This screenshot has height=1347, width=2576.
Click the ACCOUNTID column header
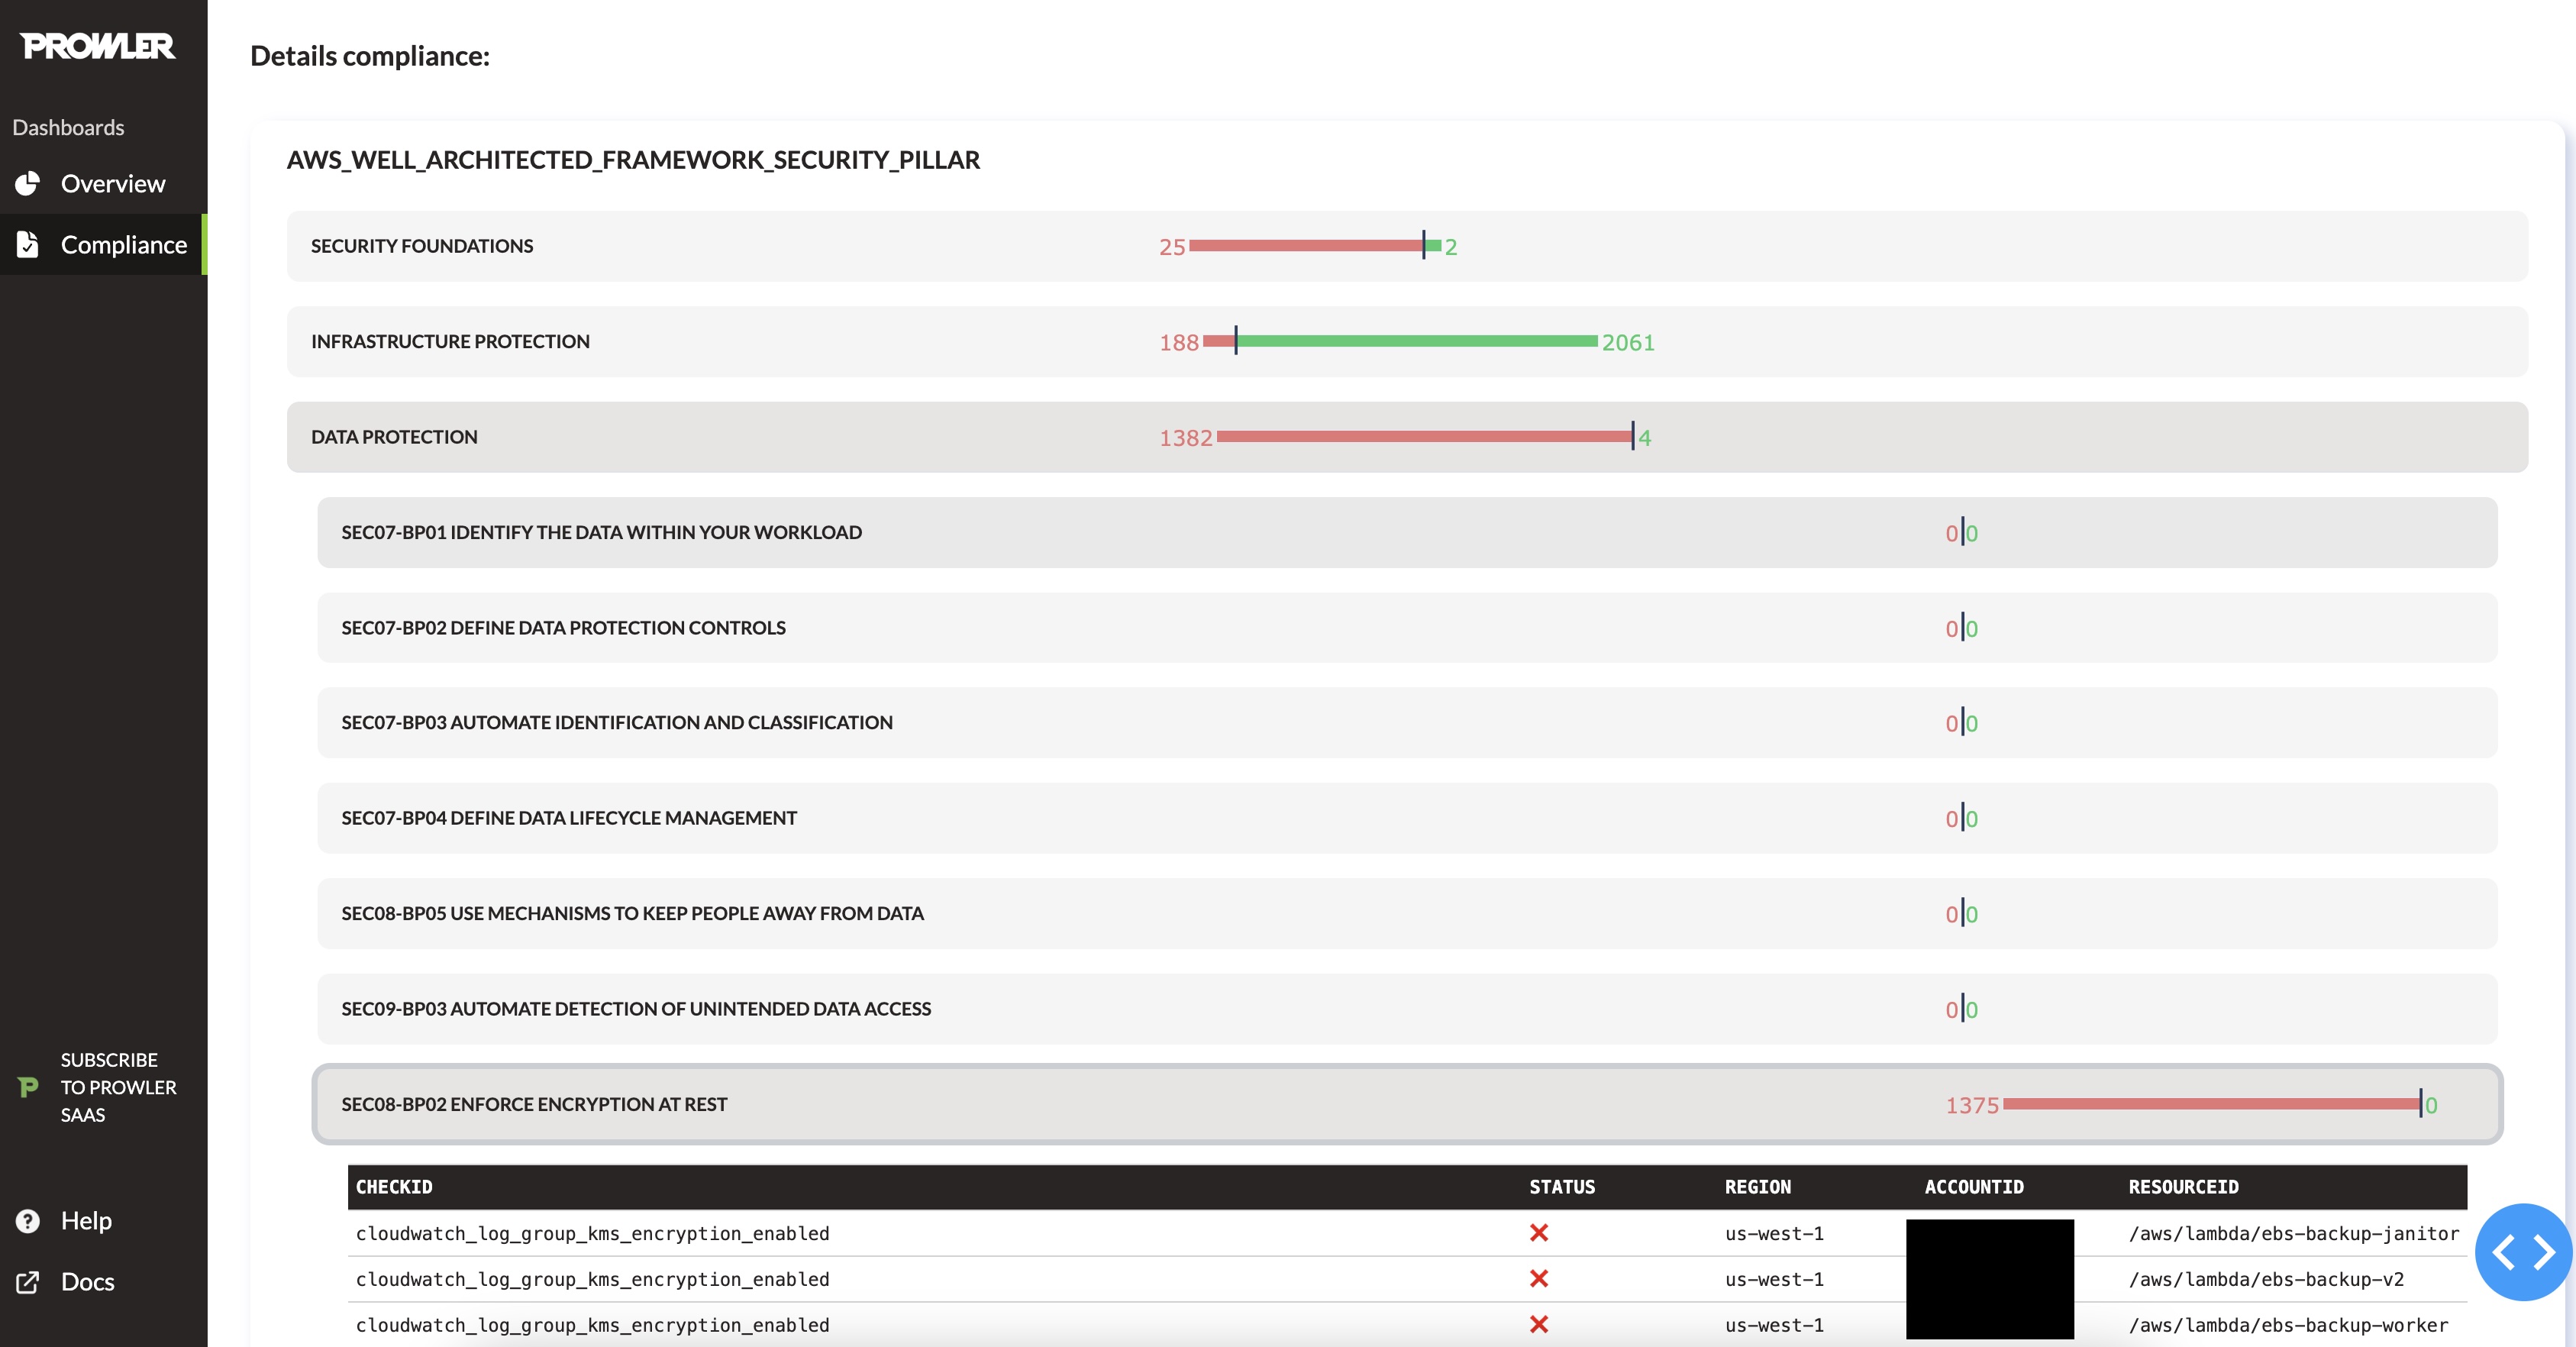pyautogui.click(x=1974, y=1187)
